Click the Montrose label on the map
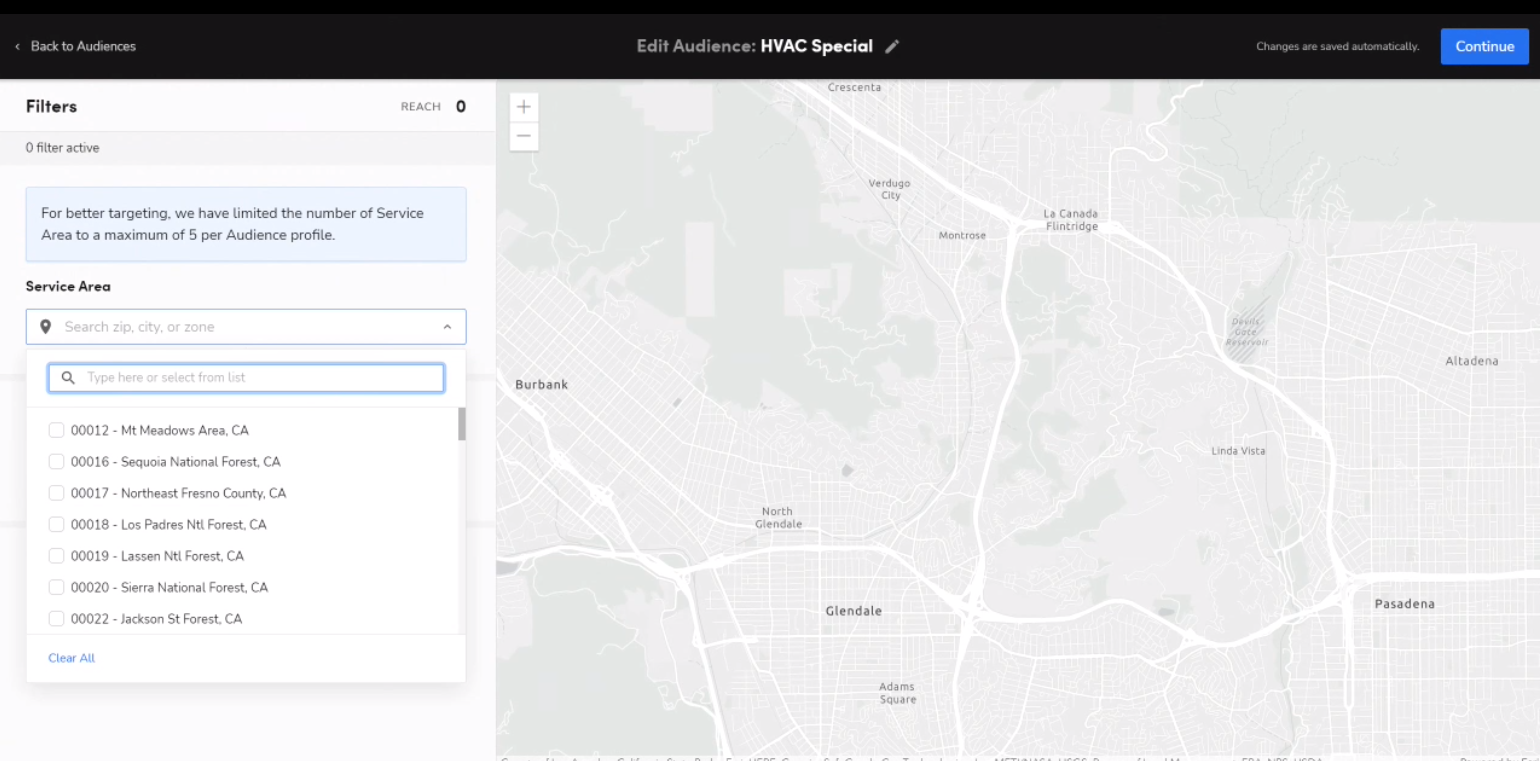 tap(962, 236)
